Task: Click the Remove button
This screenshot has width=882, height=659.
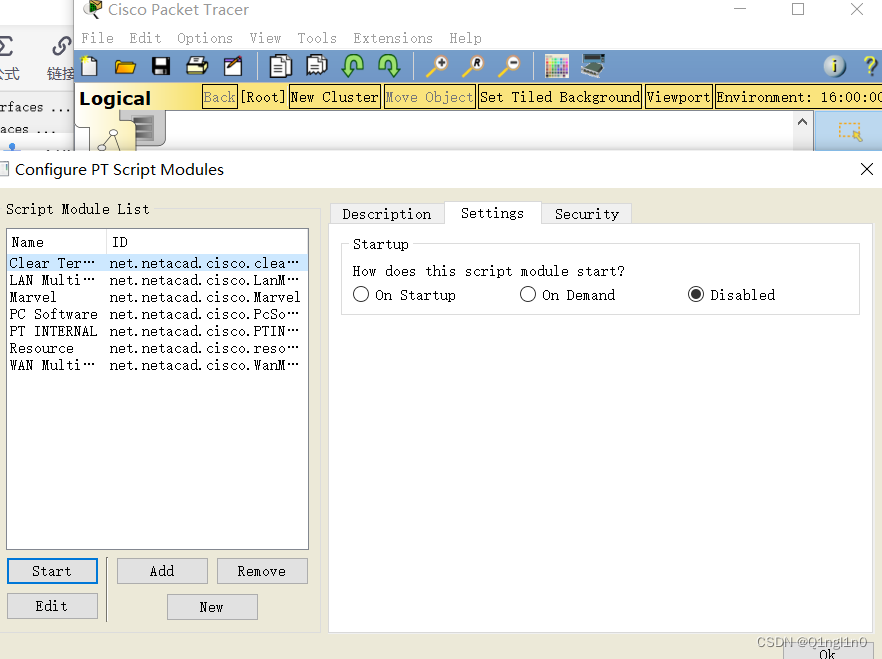Action: click(x=262, y=571)
